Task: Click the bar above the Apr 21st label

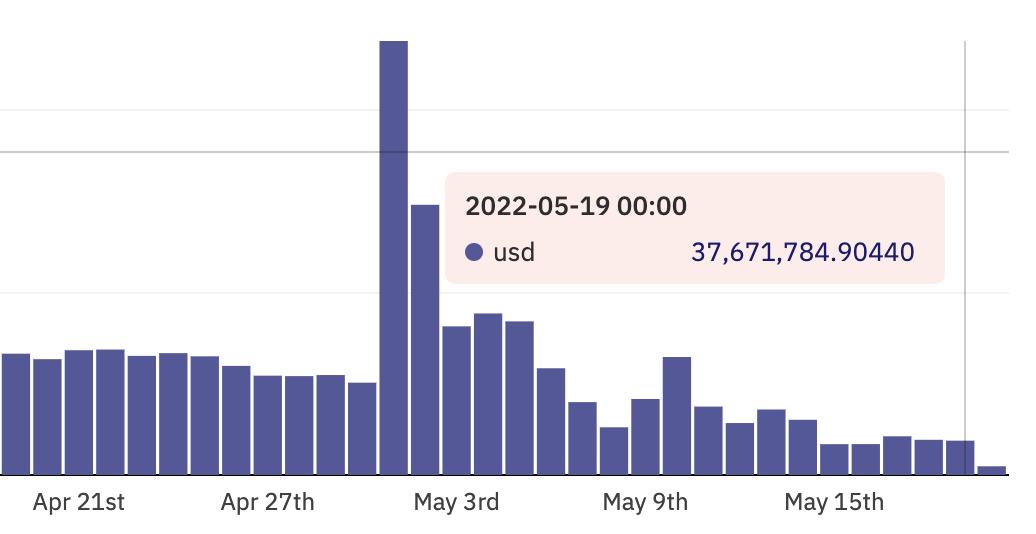Action: (79, 412)
